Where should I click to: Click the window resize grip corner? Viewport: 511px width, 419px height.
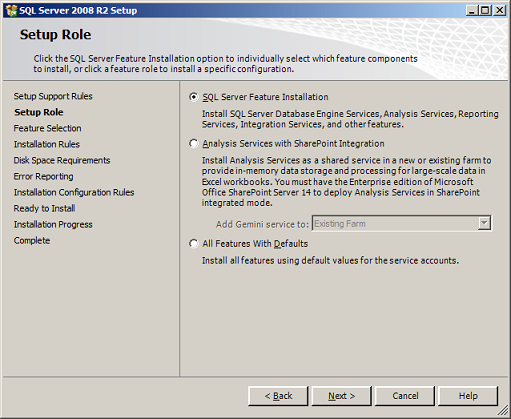point(502,411)
